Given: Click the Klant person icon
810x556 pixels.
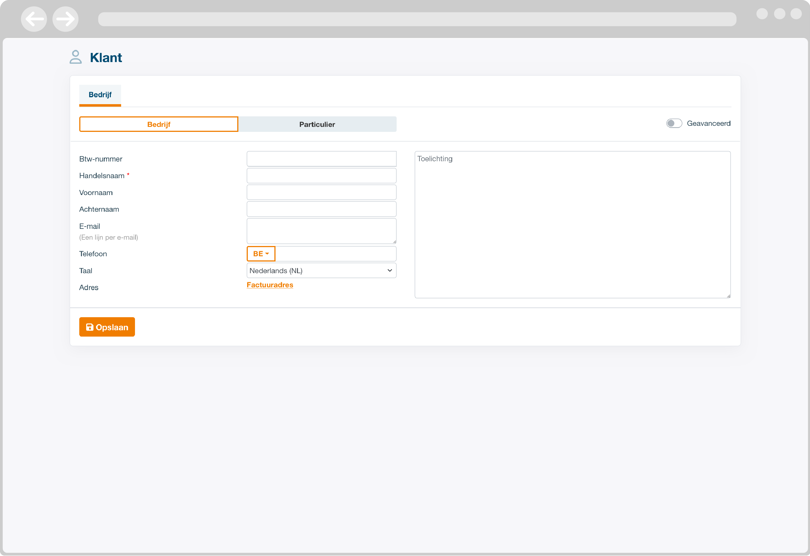Looking at the screenshot, I should point(76,58).
